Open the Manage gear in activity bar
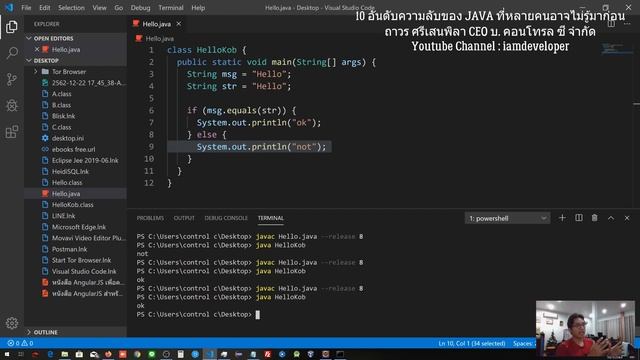 coord(11,323)
